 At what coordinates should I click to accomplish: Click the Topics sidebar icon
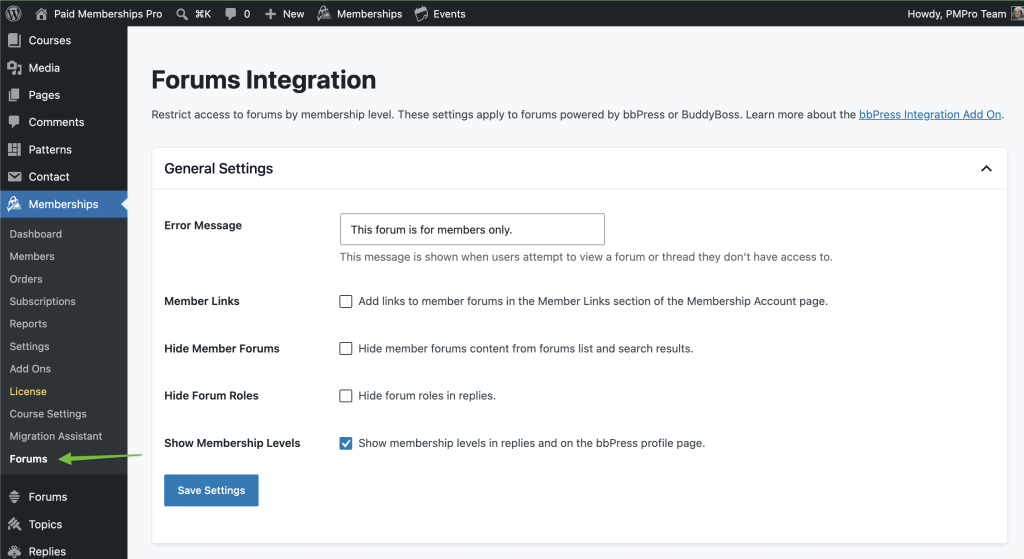point(14,524)
